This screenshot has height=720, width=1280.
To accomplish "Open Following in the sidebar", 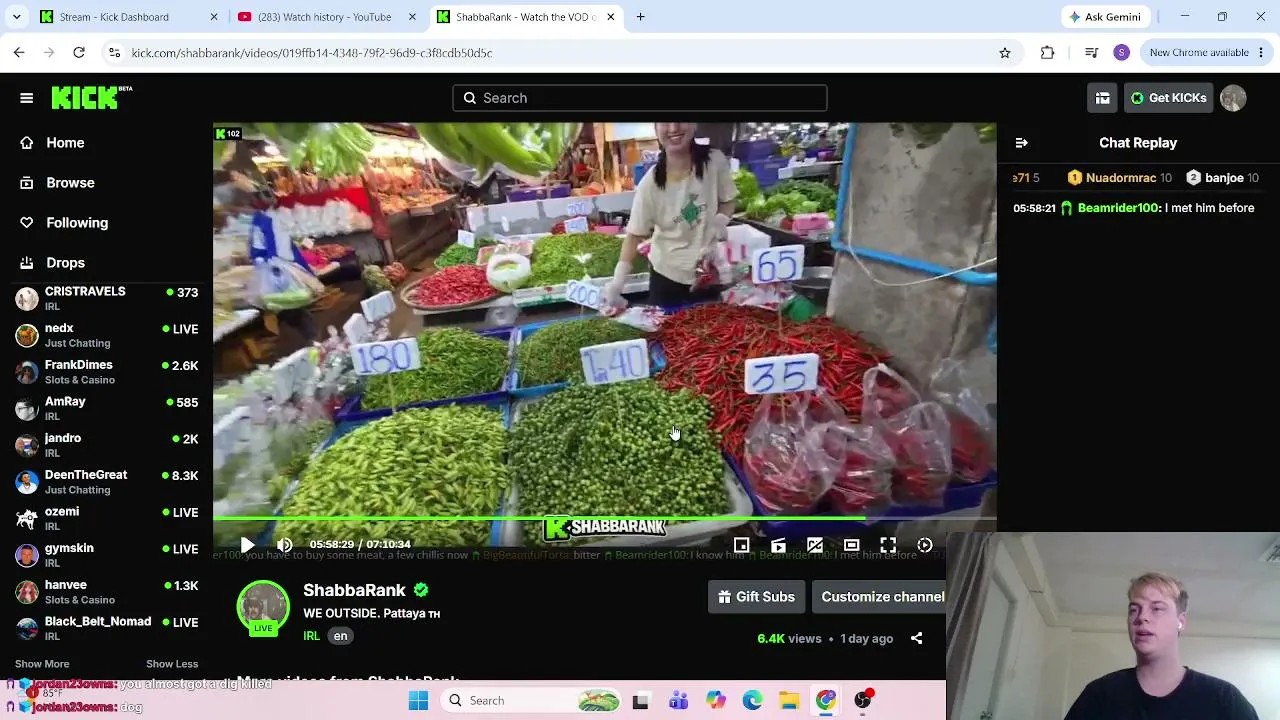I will click(x=77, y=223).
